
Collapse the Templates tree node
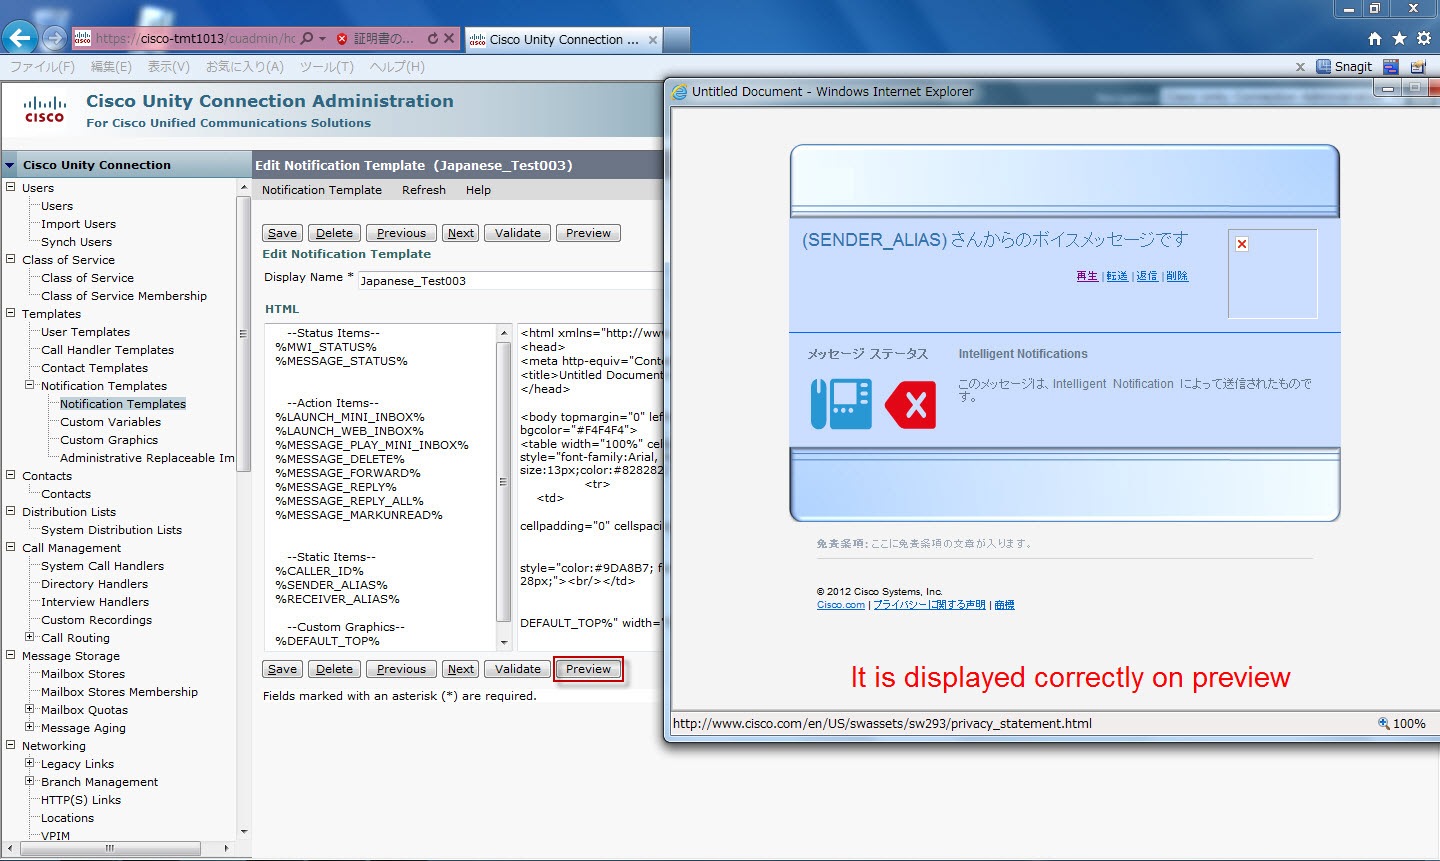pos(11,313)
